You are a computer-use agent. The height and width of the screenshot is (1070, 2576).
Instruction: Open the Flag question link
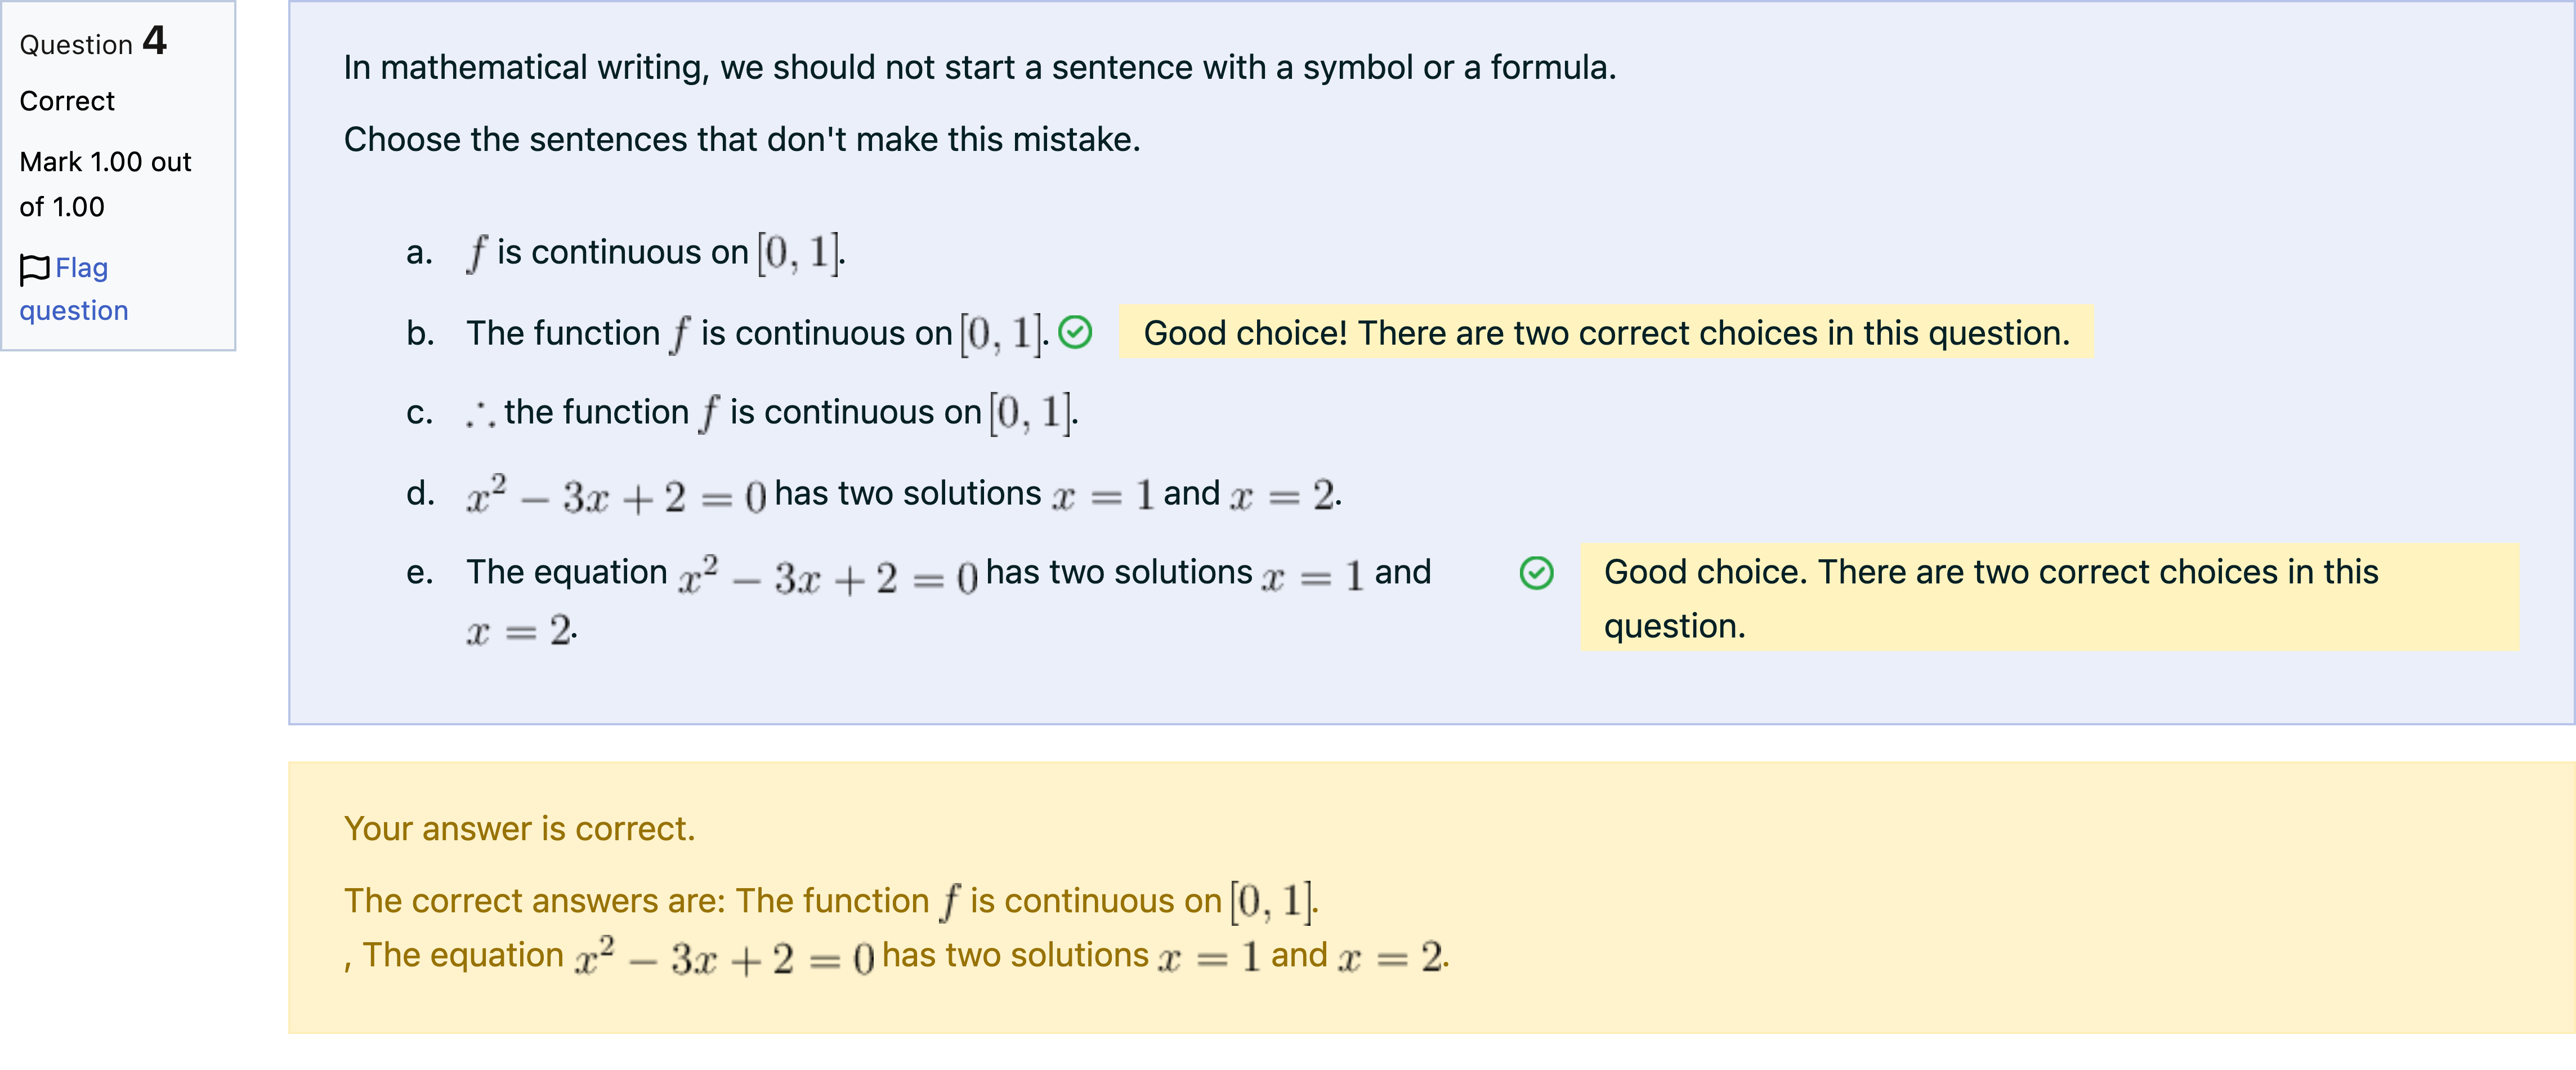coord(74,289)
